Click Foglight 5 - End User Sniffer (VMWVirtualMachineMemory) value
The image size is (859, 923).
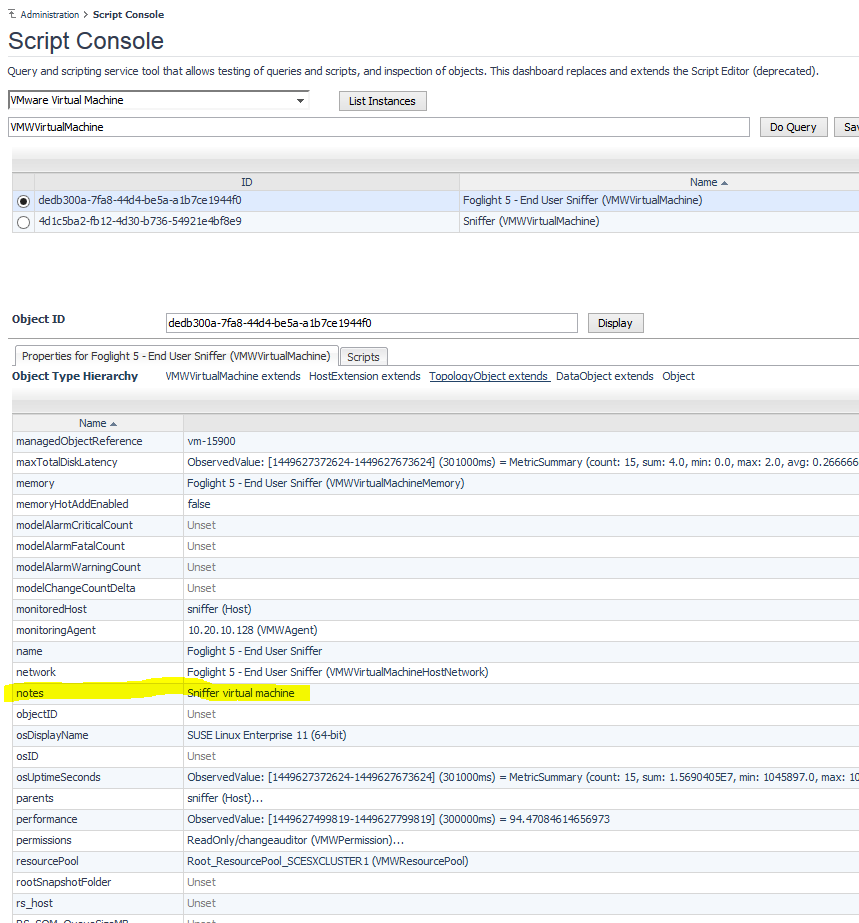[326, 483]
